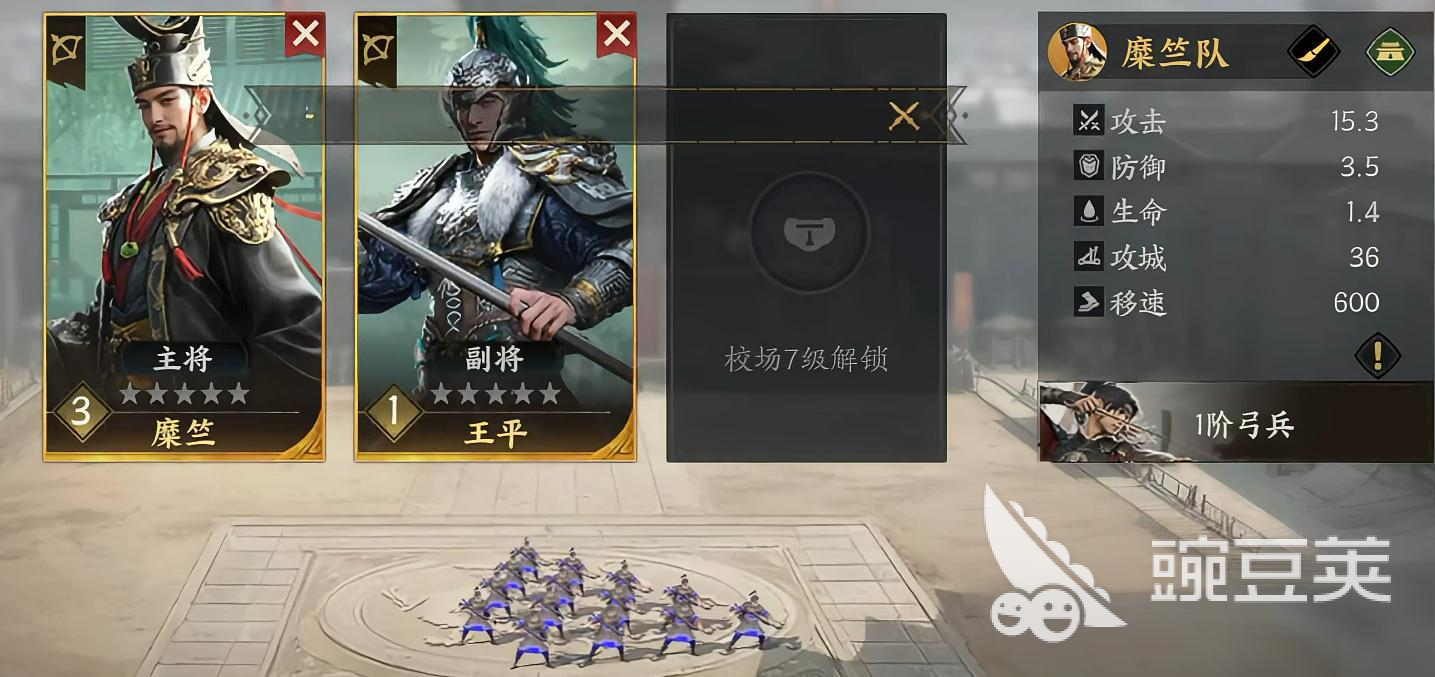Select the 1阶弓兵 troop button
This screenshot has height=677, width=1435.
(1236, 422)
